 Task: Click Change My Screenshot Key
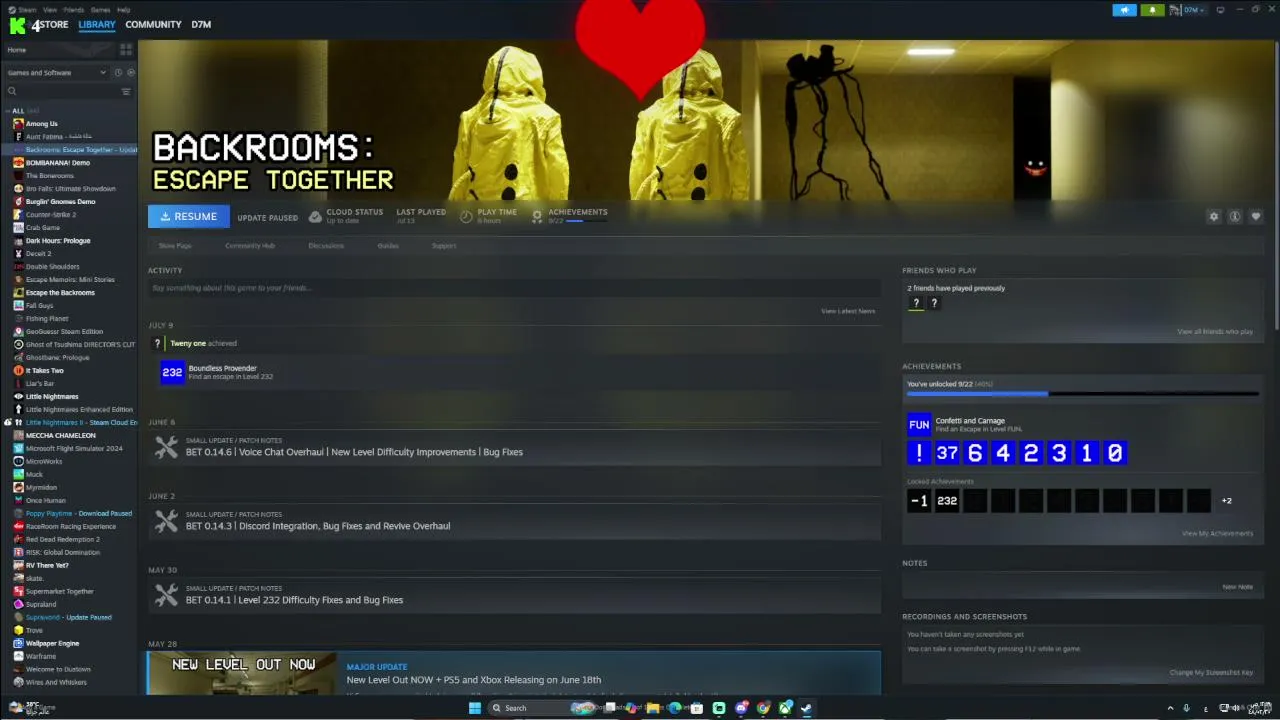pyautogui.click(x=1211, y=672)
